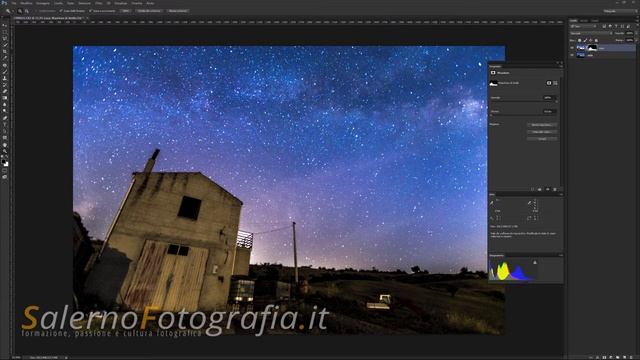Select the Quick Selection tool

4,44
